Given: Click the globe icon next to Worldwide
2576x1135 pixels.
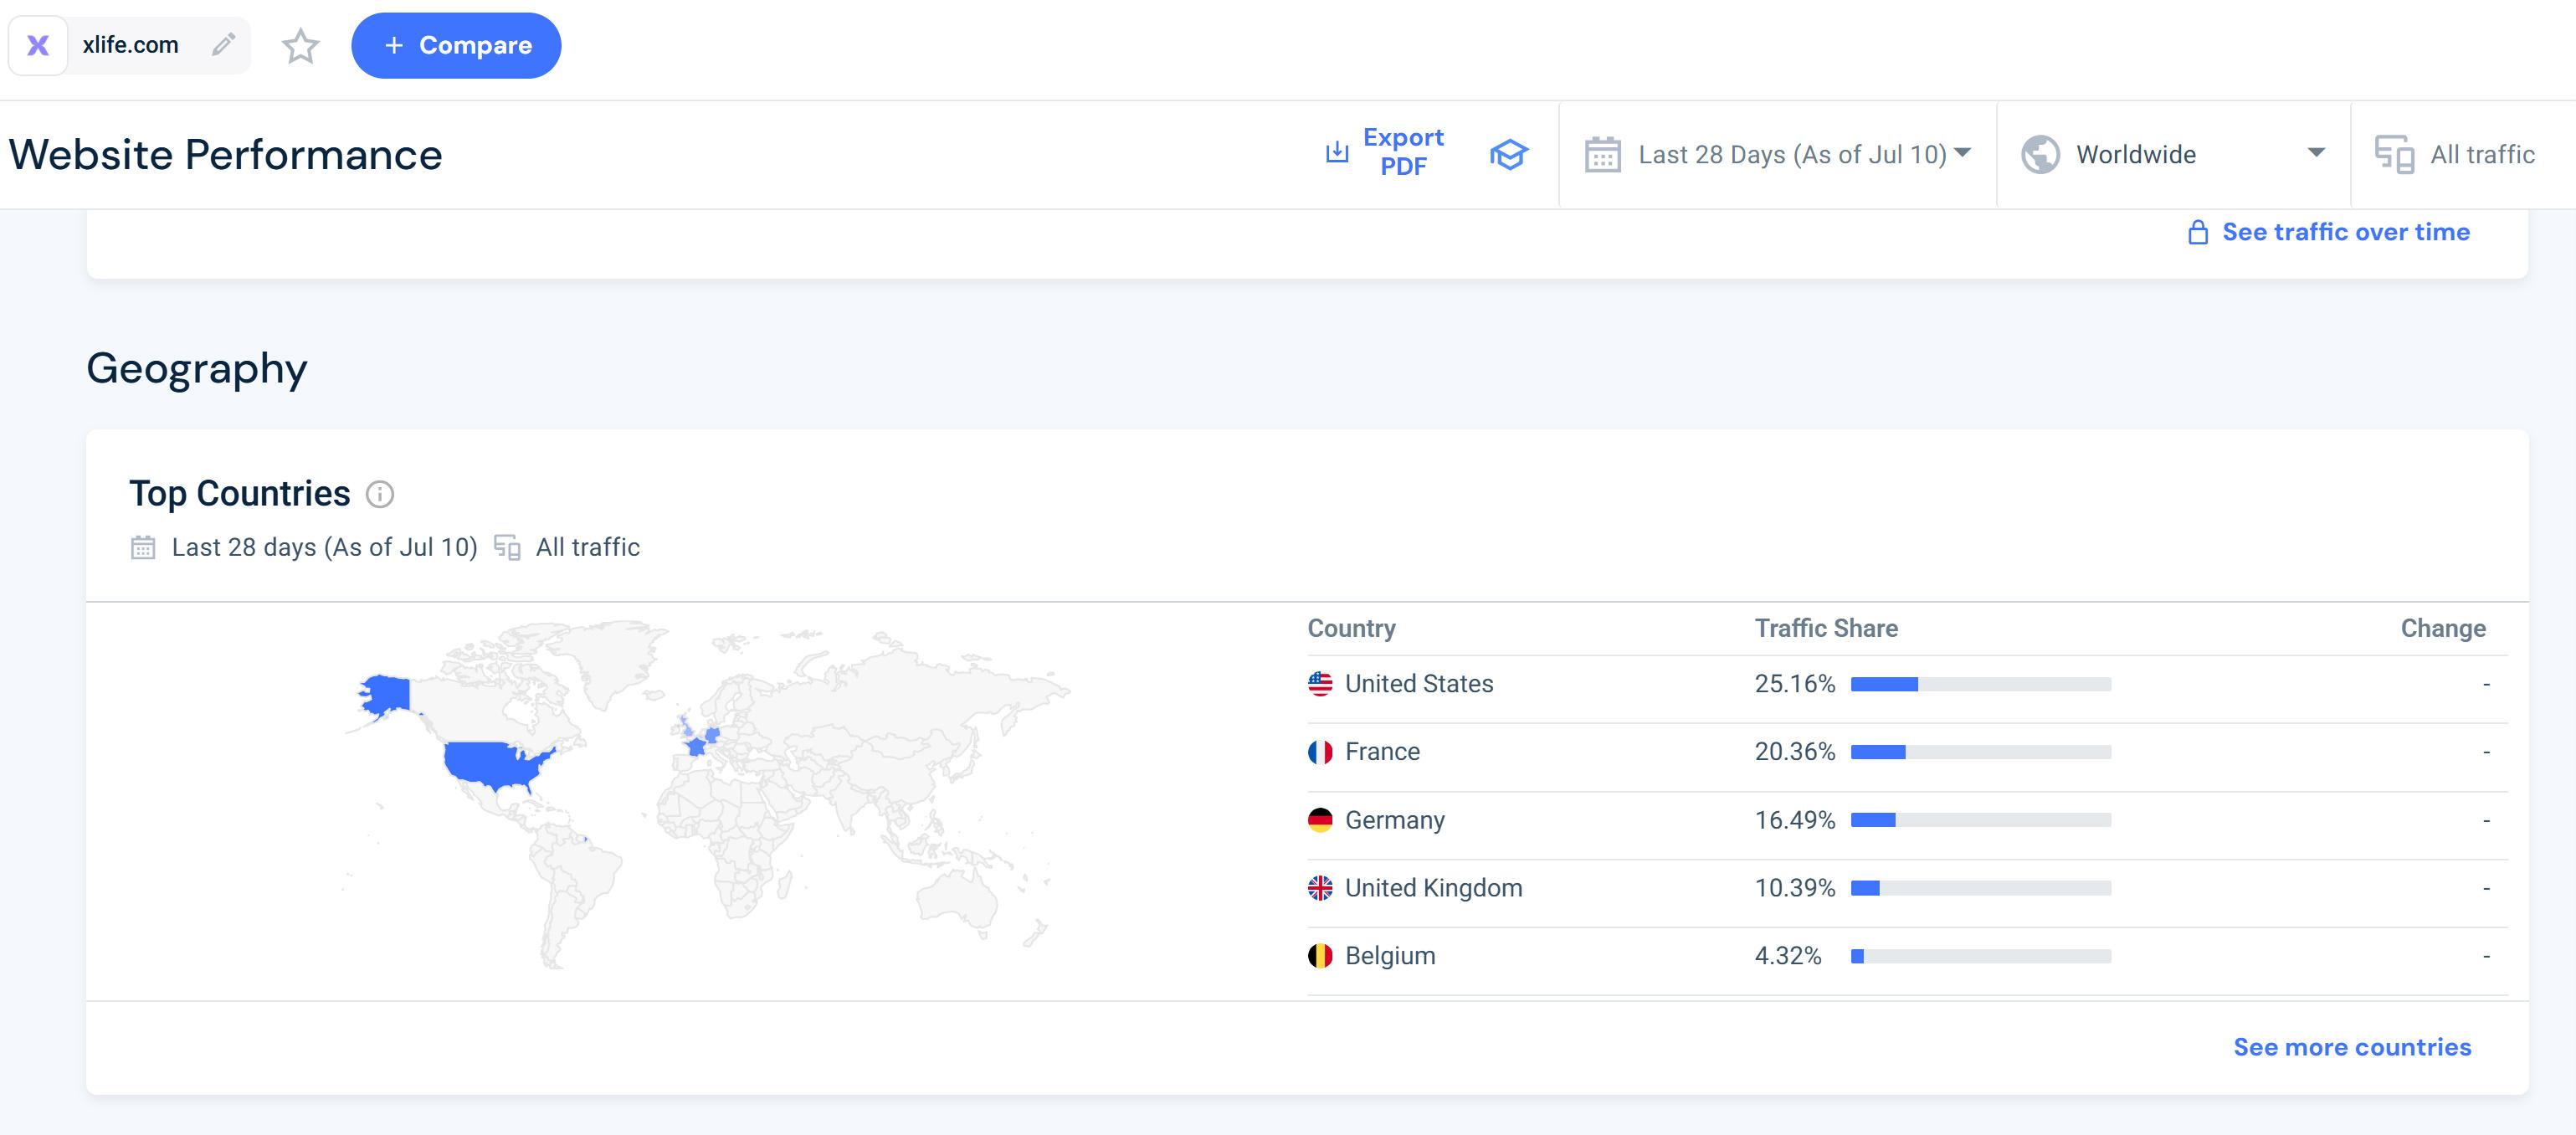Looking at the screenshot, I should point(2040,155).
